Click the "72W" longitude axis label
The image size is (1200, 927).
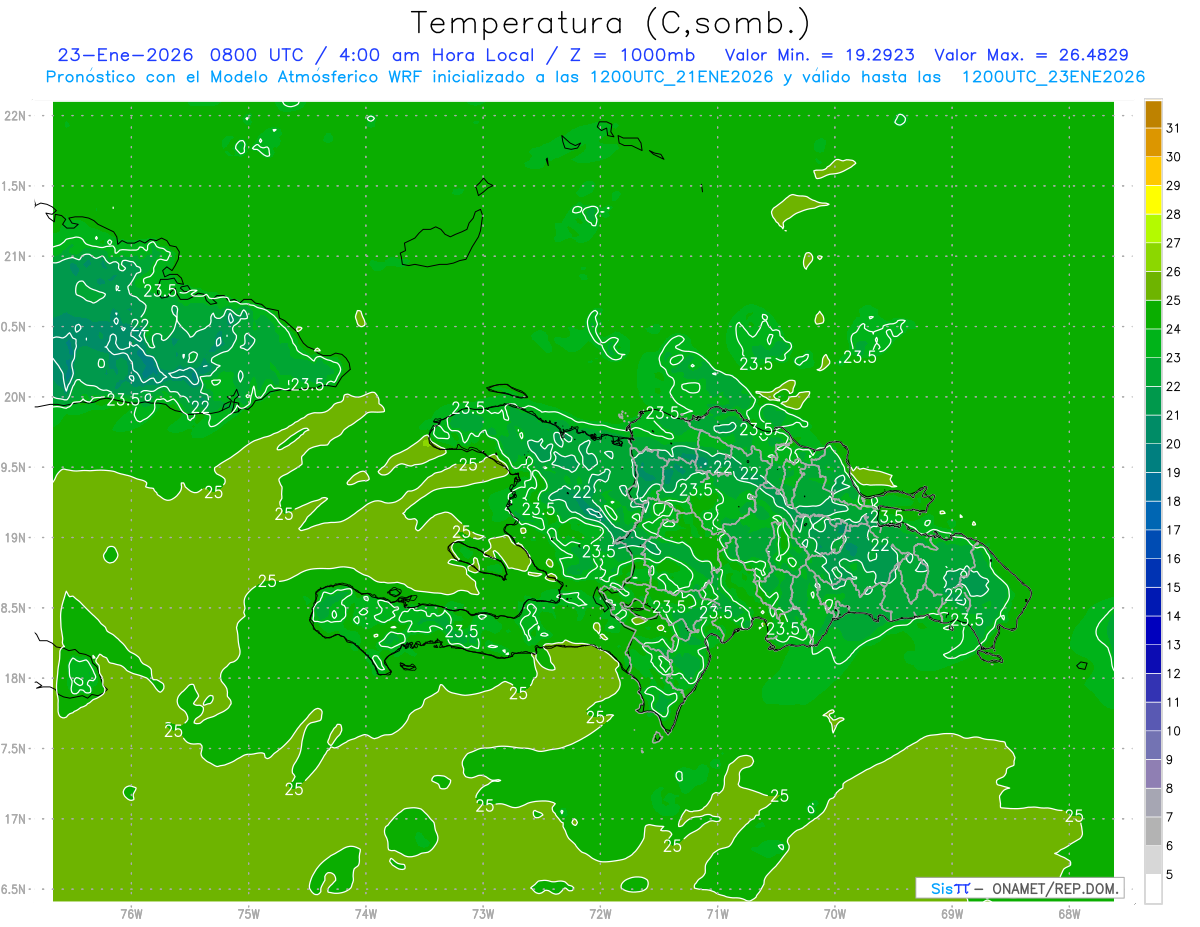click(600, 914)
